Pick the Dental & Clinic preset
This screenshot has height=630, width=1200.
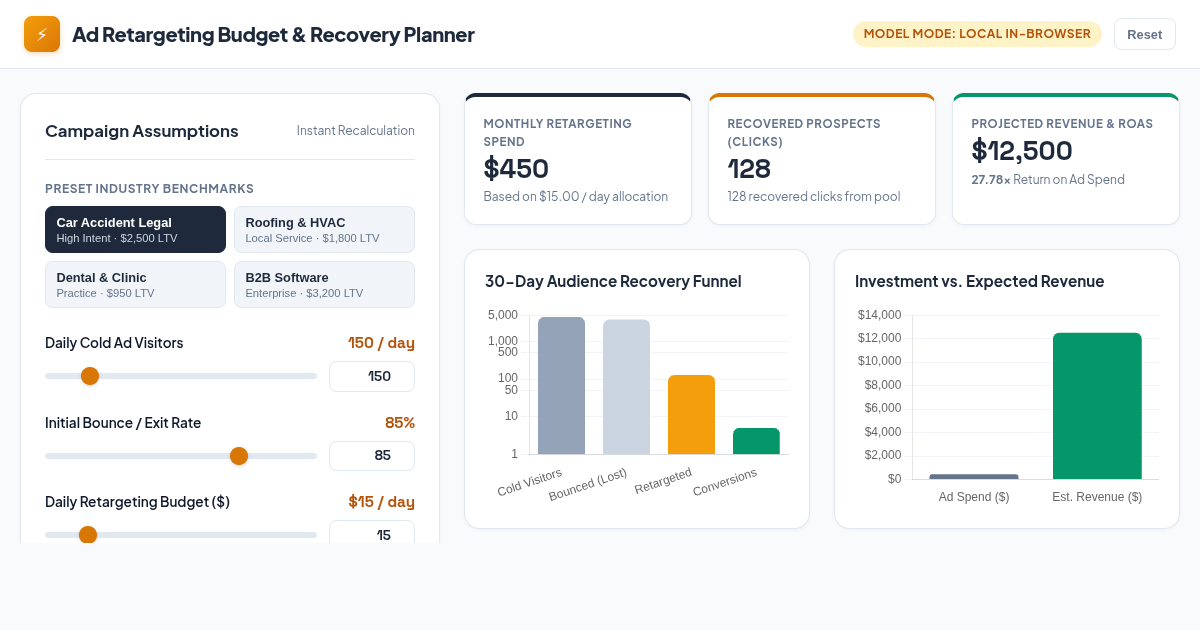[135, 284]
